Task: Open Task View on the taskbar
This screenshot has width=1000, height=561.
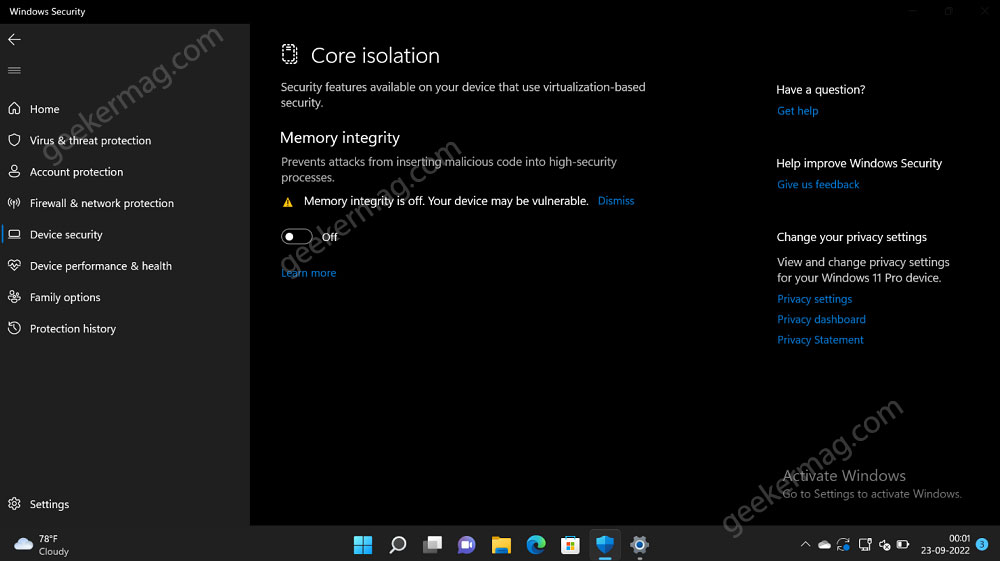Action: 432,544
